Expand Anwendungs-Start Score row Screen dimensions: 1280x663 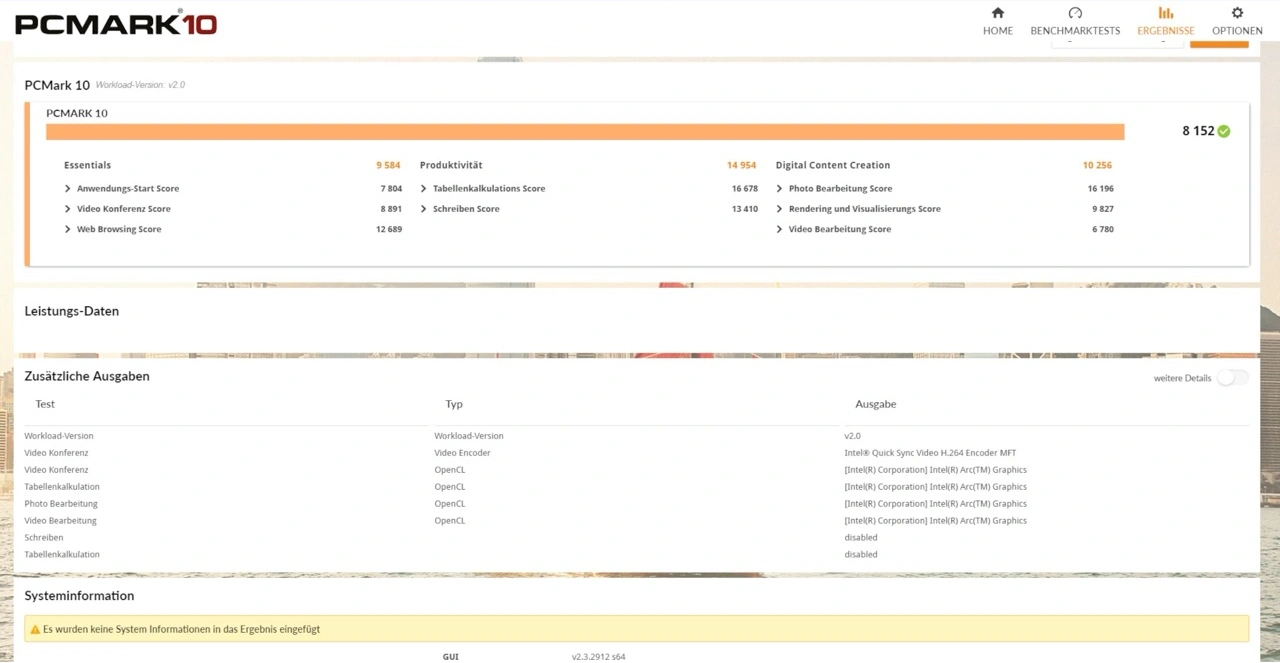[68, 188]
